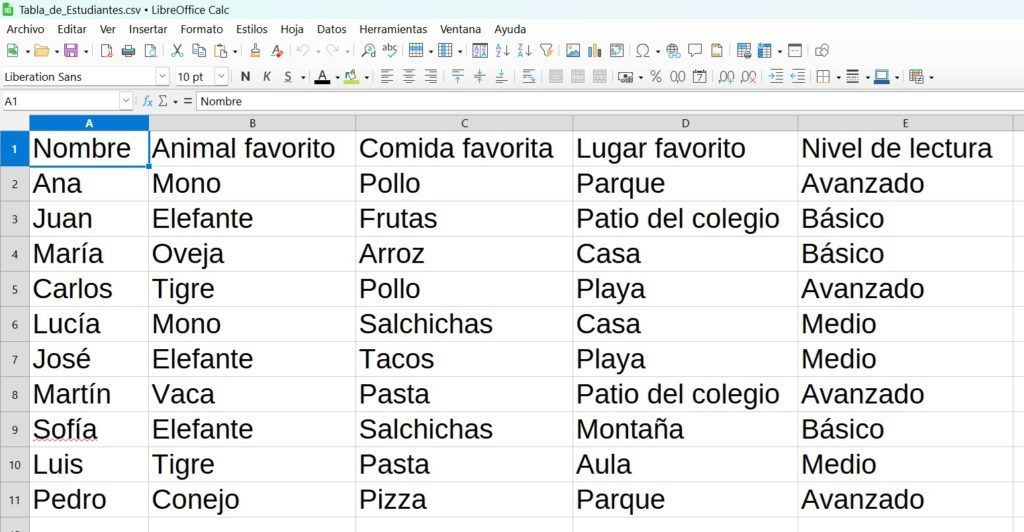Screen dimensions: 1024x532
Task: Toggle italic formatting K button
Action: tap(266, 77)
